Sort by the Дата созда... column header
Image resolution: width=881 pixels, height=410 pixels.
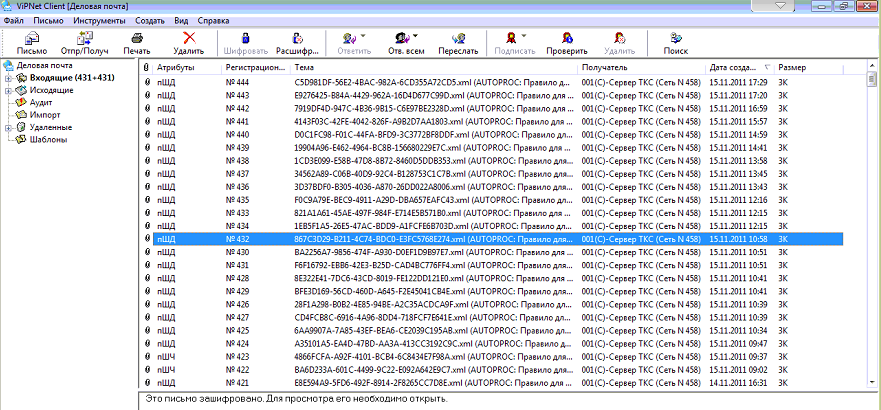click(739, 67)
